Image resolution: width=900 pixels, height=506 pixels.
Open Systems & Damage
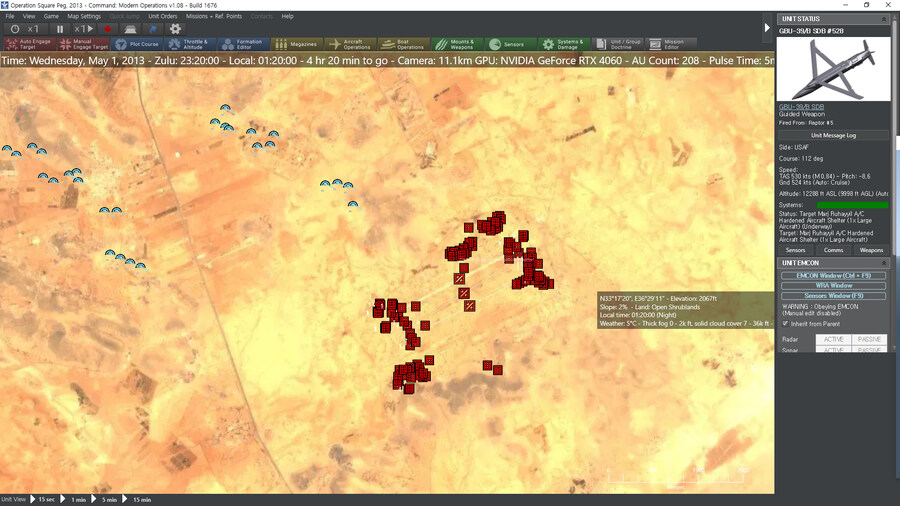(564, 44)
